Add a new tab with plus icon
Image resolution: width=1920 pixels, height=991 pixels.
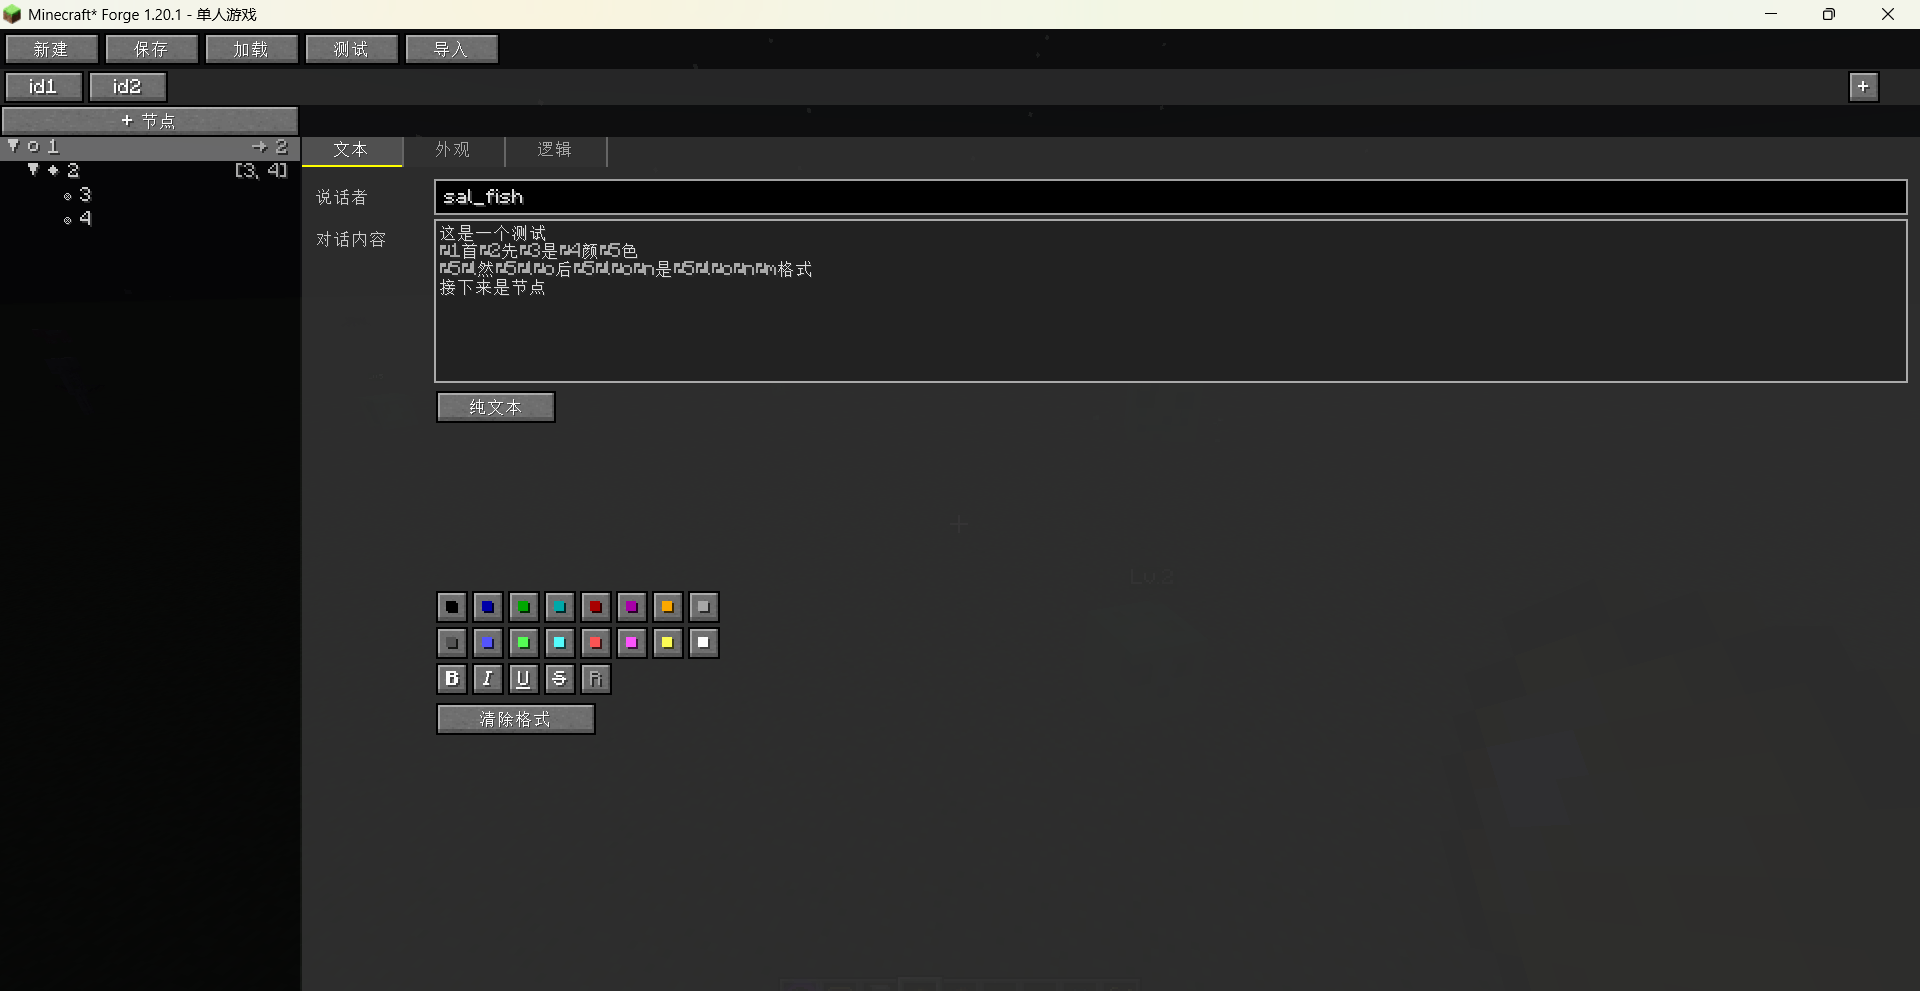(x=1864, y=87)
